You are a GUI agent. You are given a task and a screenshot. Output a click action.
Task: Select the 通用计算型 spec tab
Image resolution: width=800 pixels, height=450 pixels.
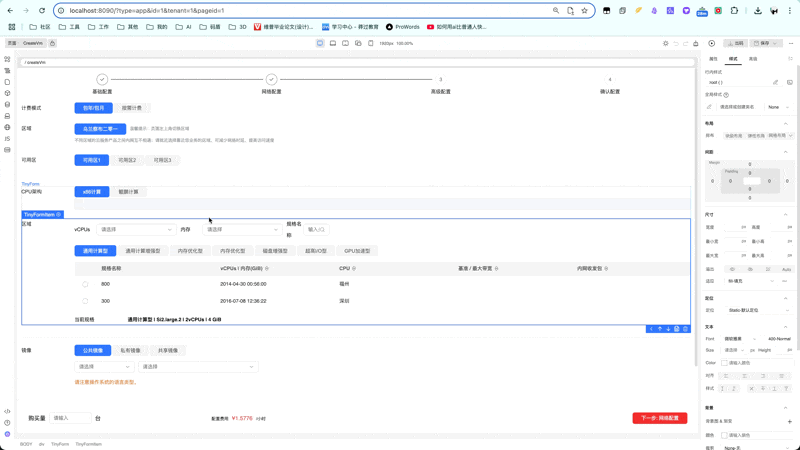(x=95, y=251)
